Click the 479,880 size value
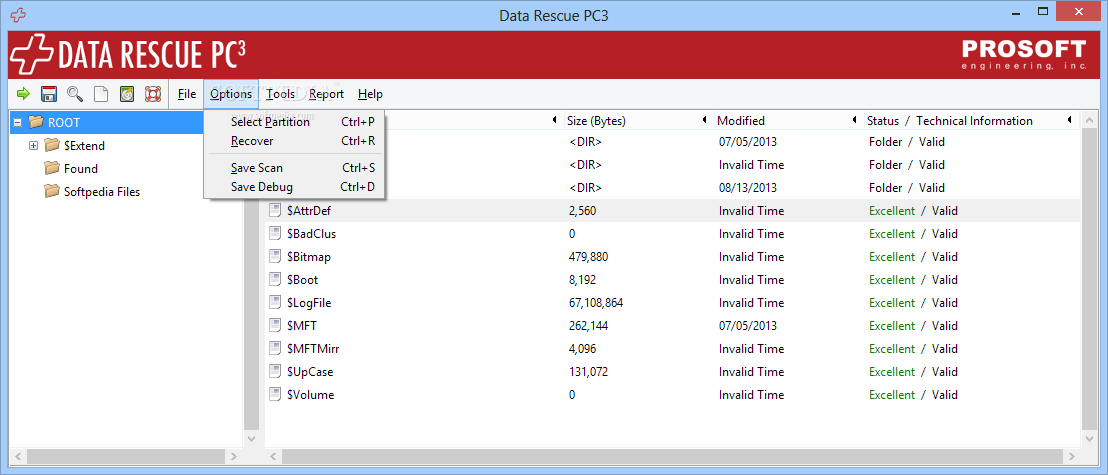 point(588,257)
